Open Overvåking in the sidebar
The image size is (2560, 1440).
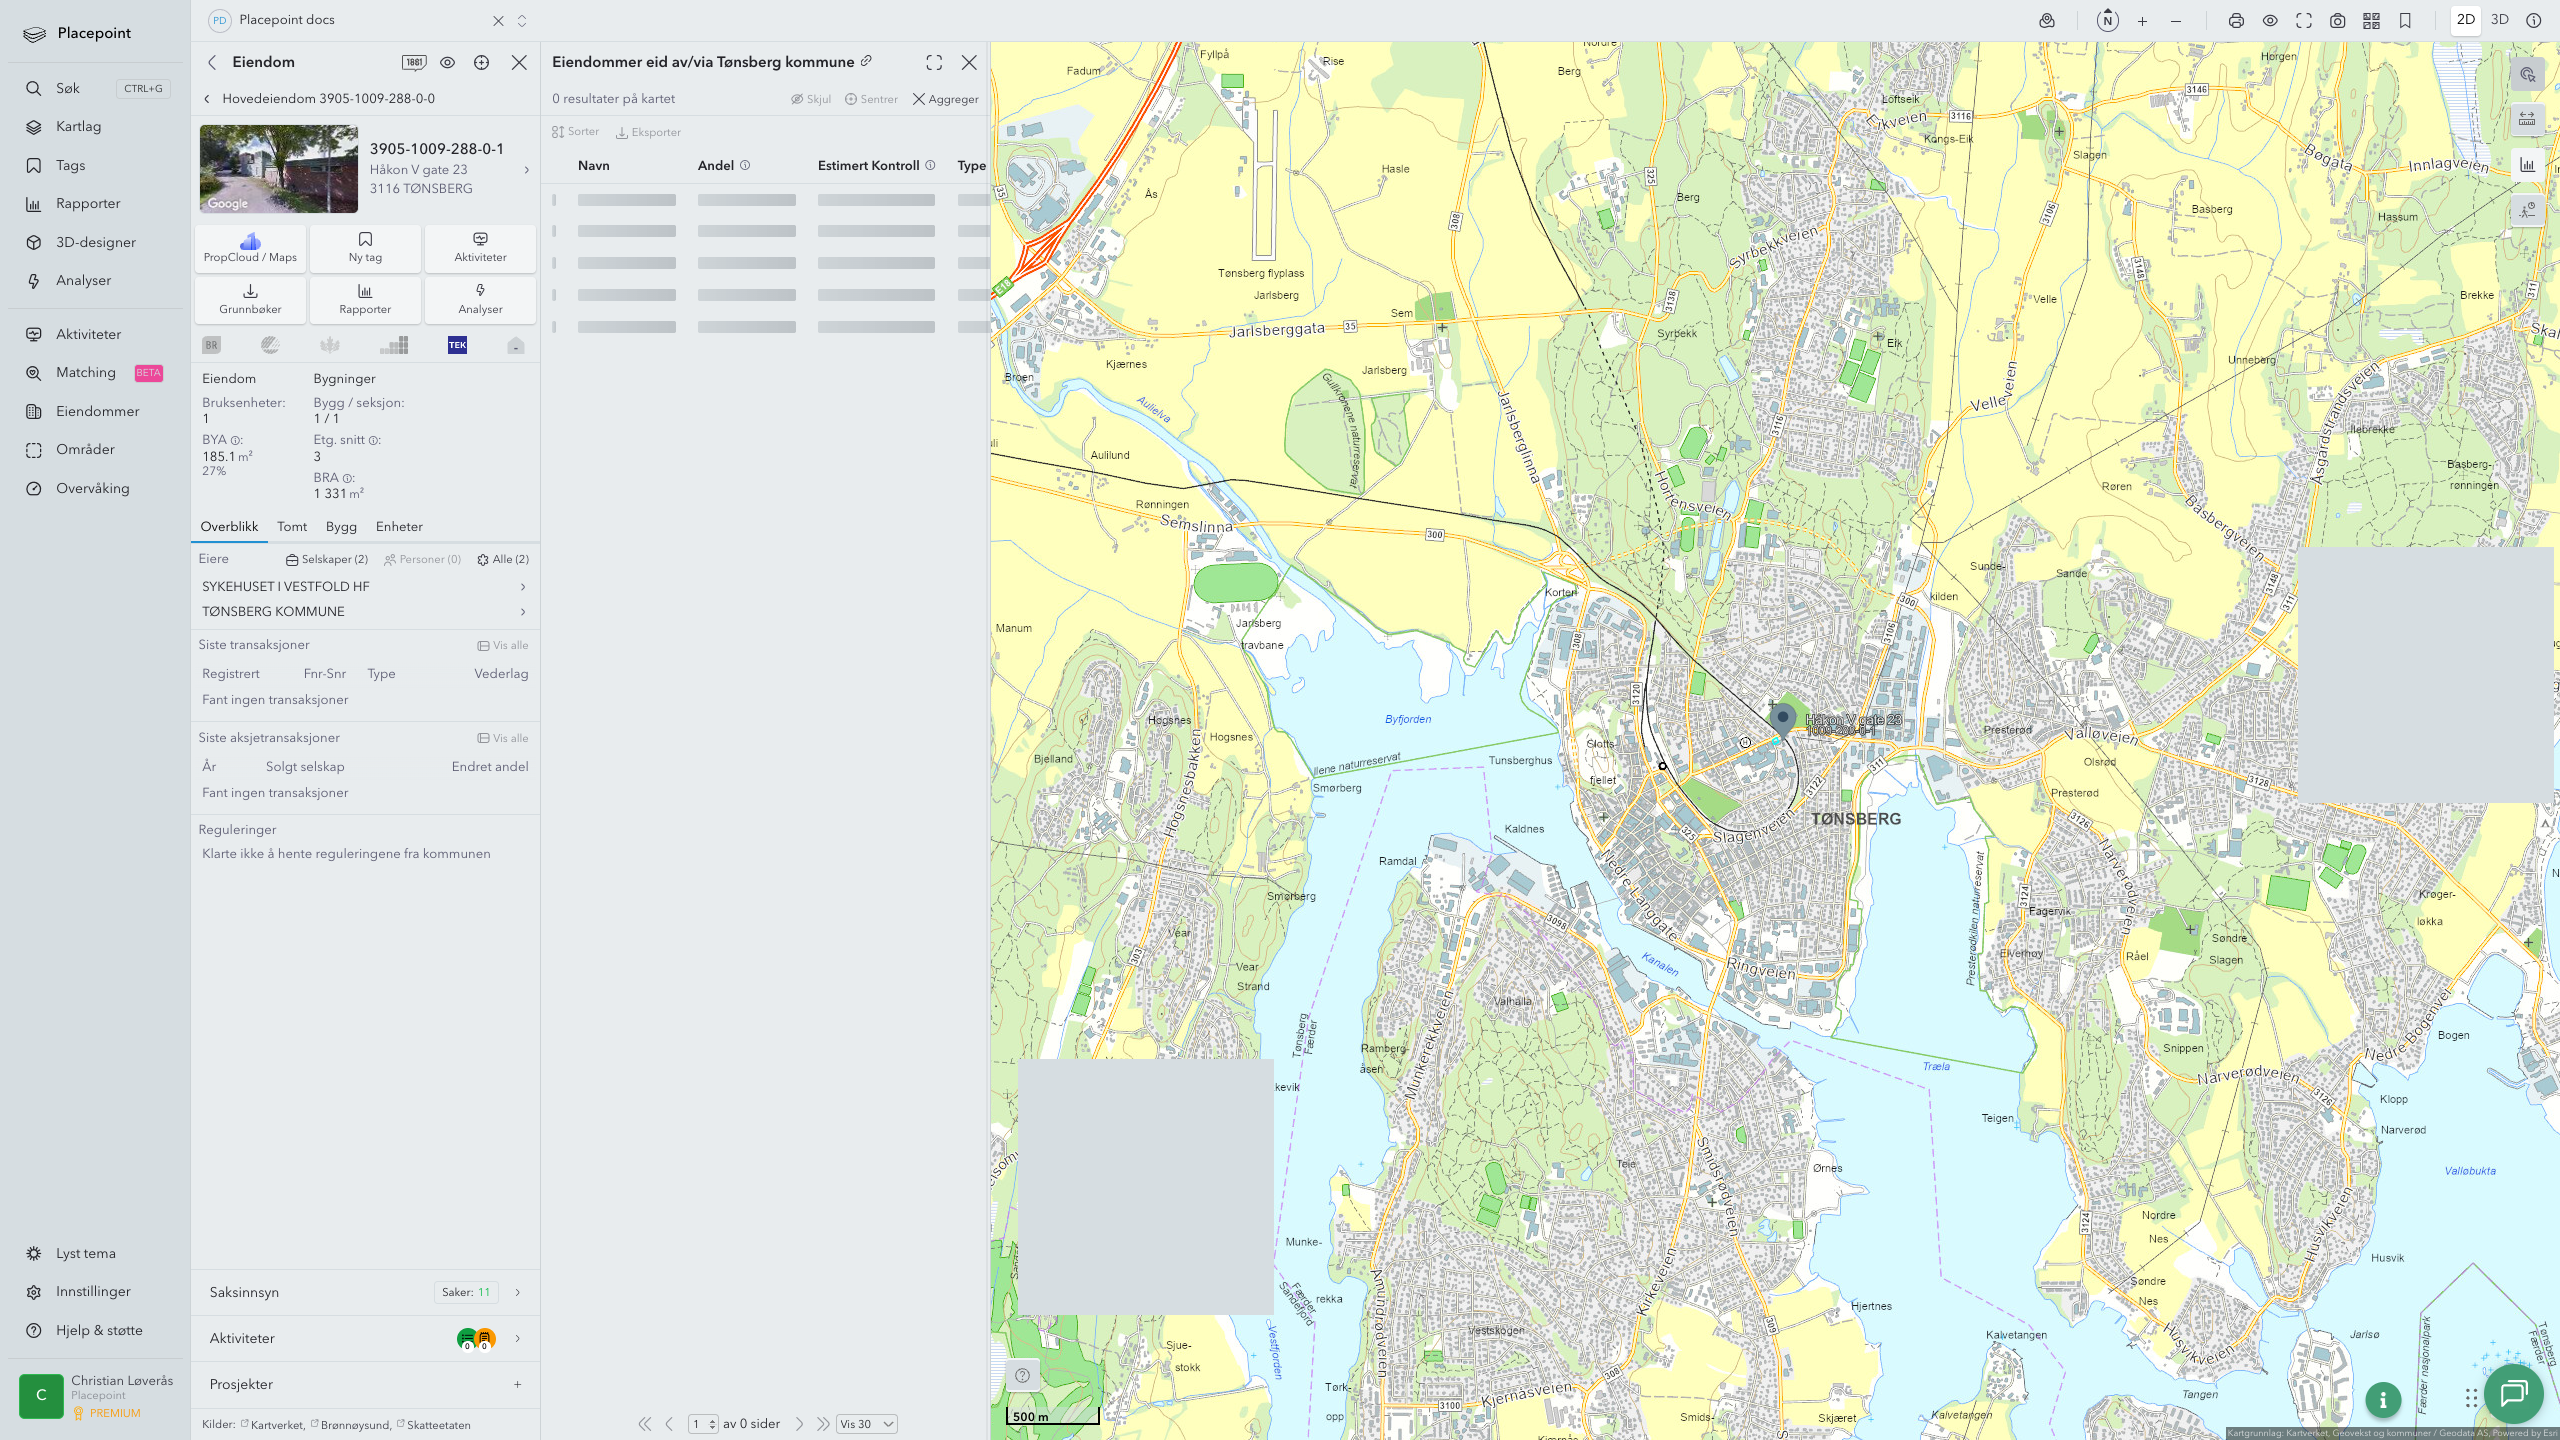(x=92, y=489)
